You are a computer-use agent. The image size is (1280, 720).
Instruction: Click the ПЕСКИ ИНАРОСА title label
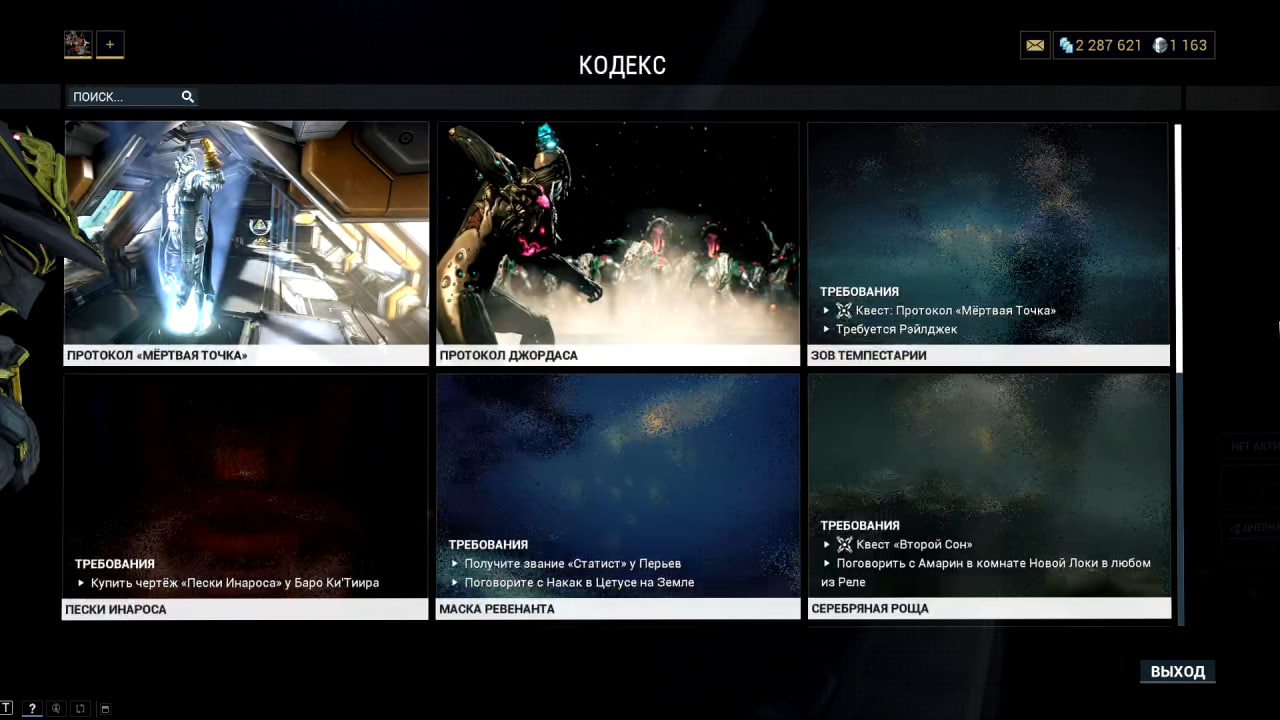pos(116,609)
